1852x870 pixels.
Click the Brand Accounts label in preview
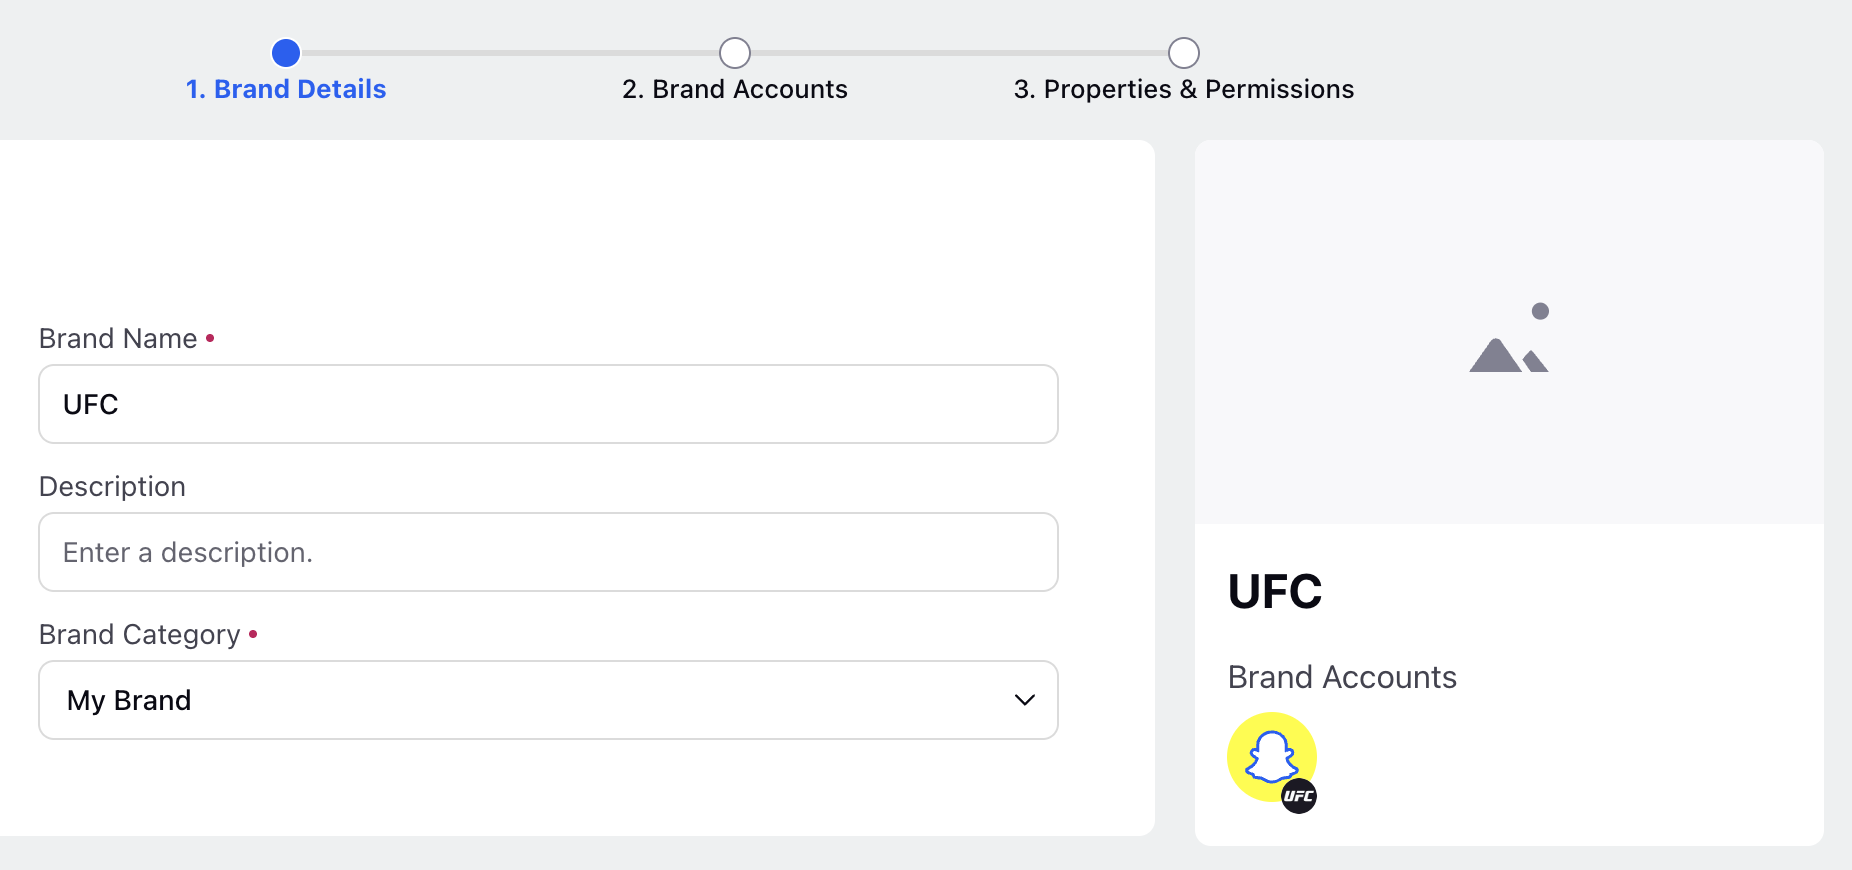(1342, 677)
